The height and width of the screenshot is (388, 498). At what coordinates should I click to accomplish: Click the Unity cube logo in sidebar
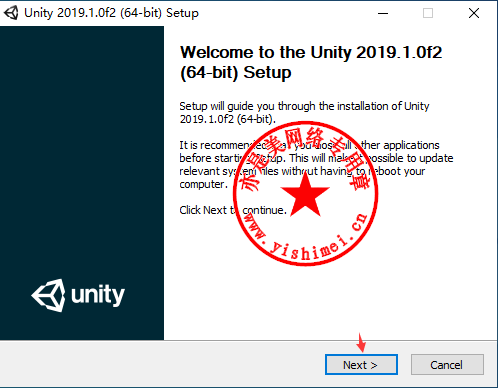pyautogui.click(x=48, y=295)
